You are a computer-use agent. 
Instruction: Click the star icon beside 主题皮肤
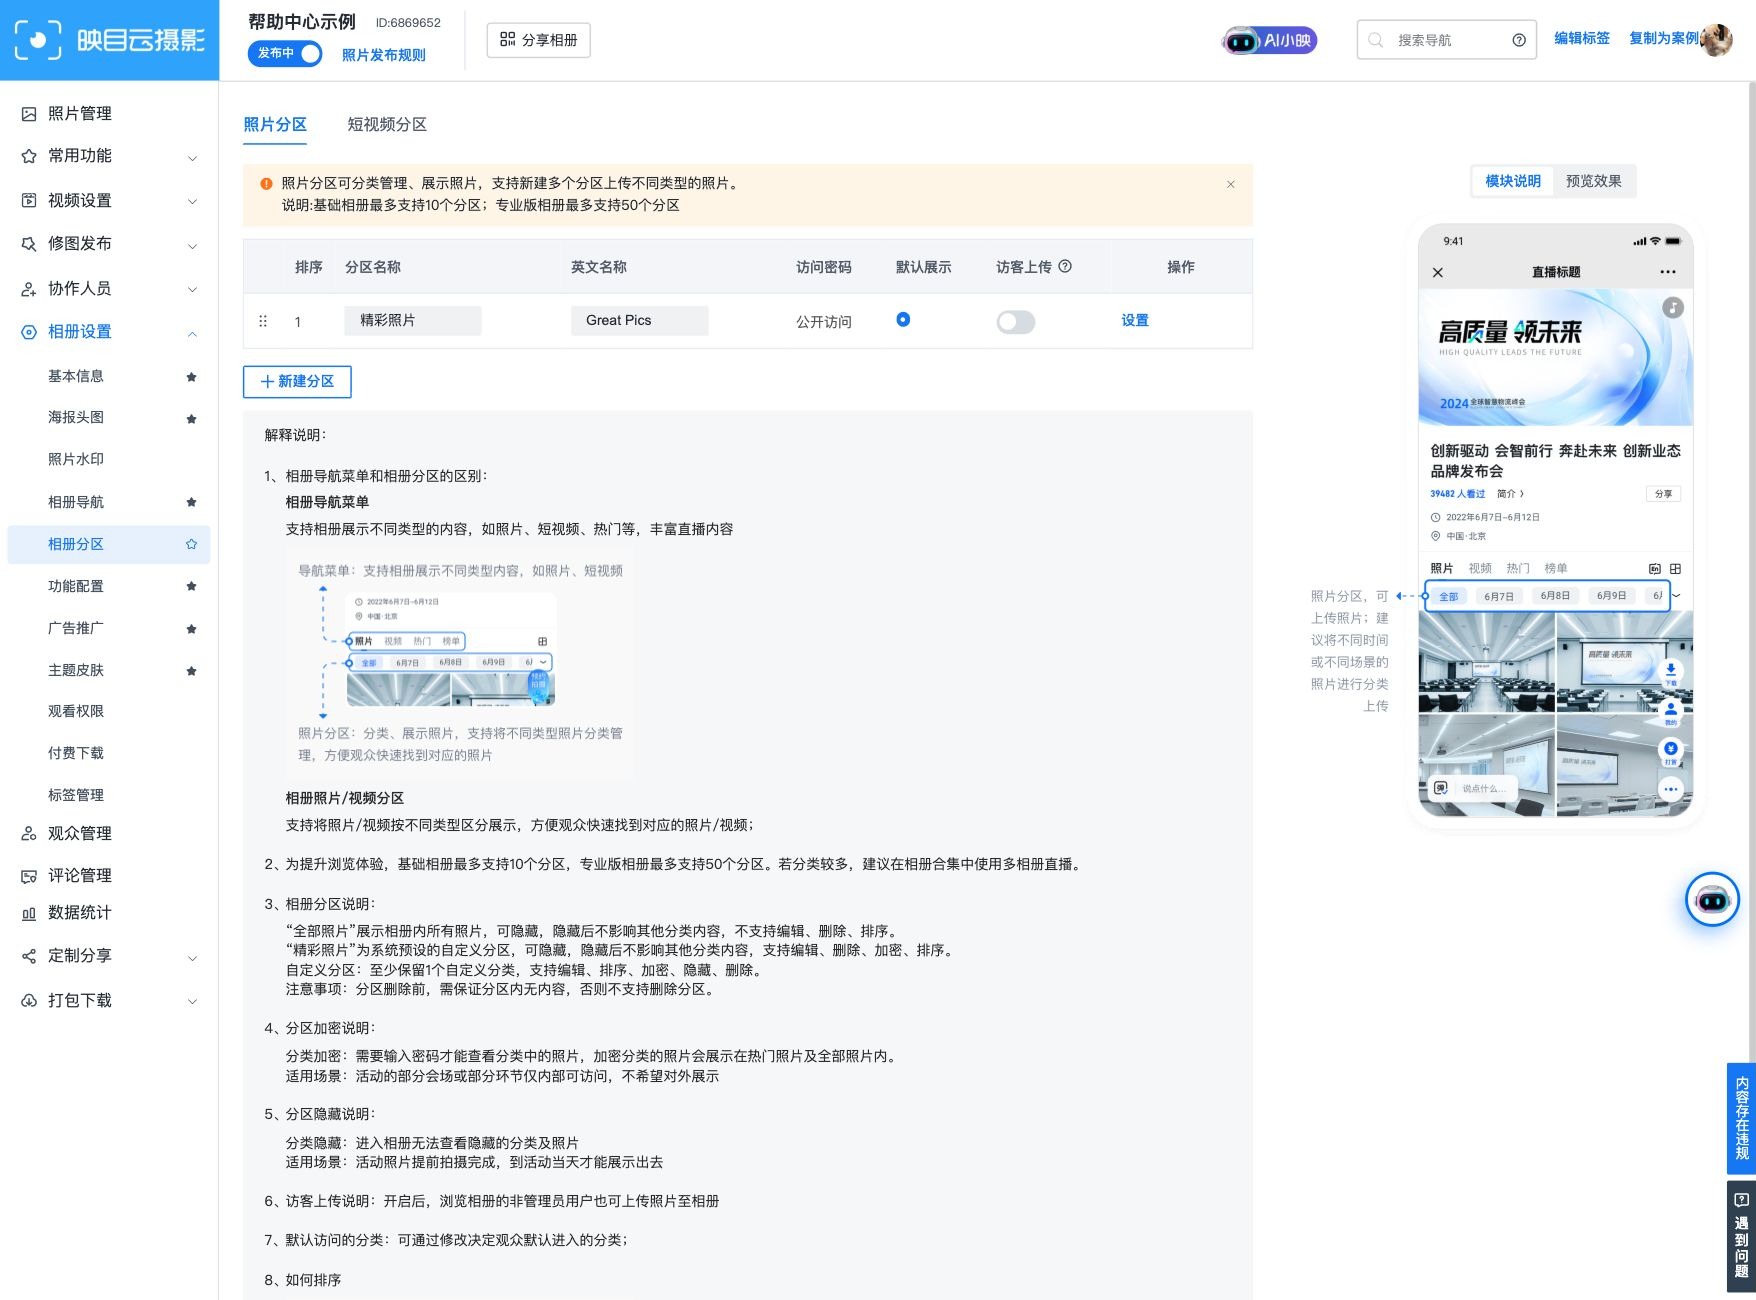[191, 671]
